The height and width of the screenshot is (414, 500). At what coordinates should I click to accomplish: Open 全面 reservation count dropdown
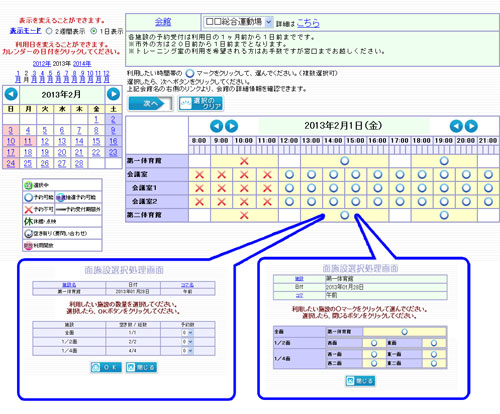(187, 333)
